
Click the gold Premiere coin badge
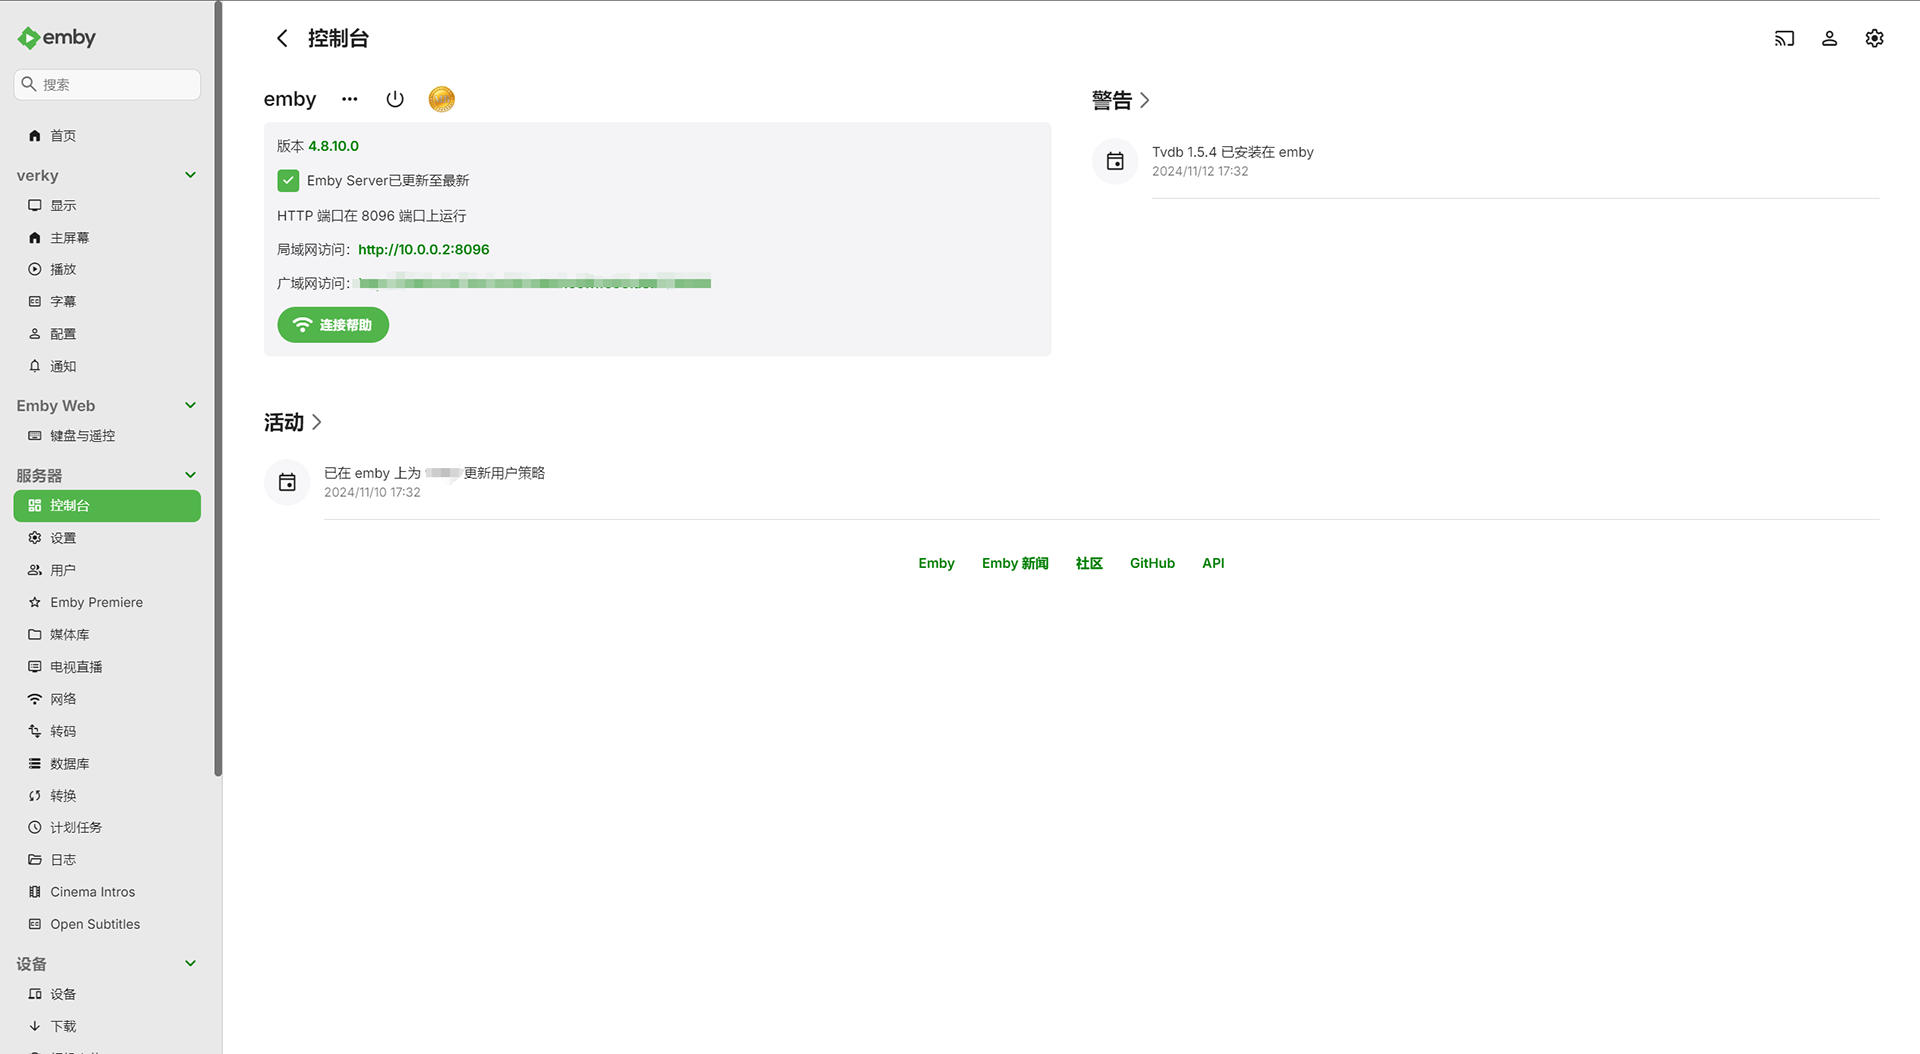441,99
